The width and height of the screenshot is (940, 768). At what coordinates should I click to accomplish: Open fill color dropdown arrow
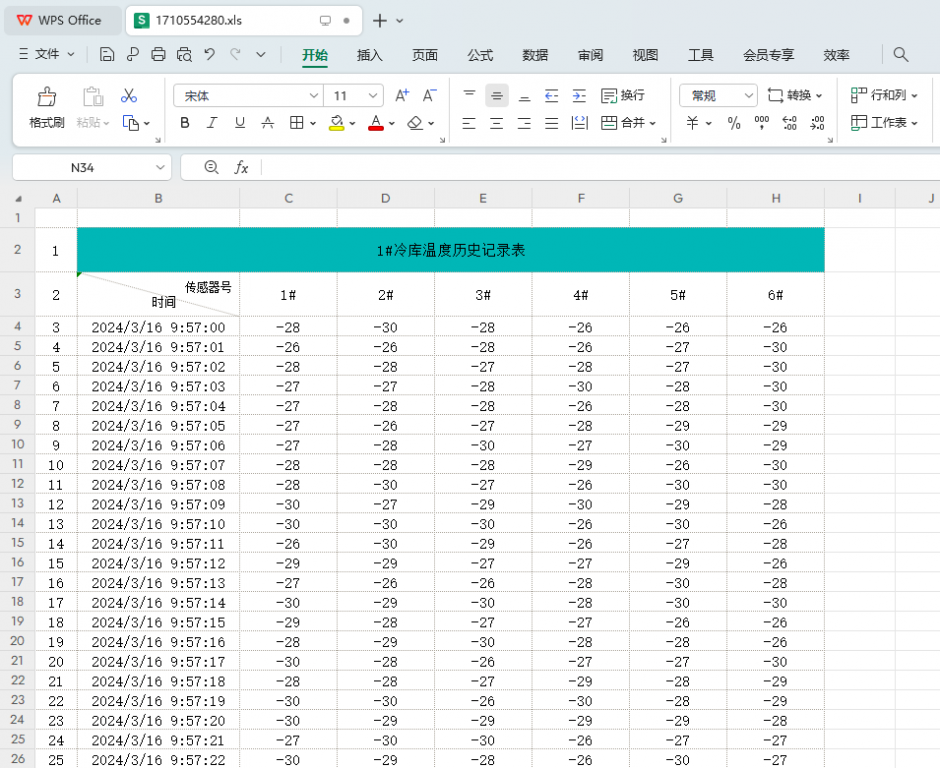352,124
